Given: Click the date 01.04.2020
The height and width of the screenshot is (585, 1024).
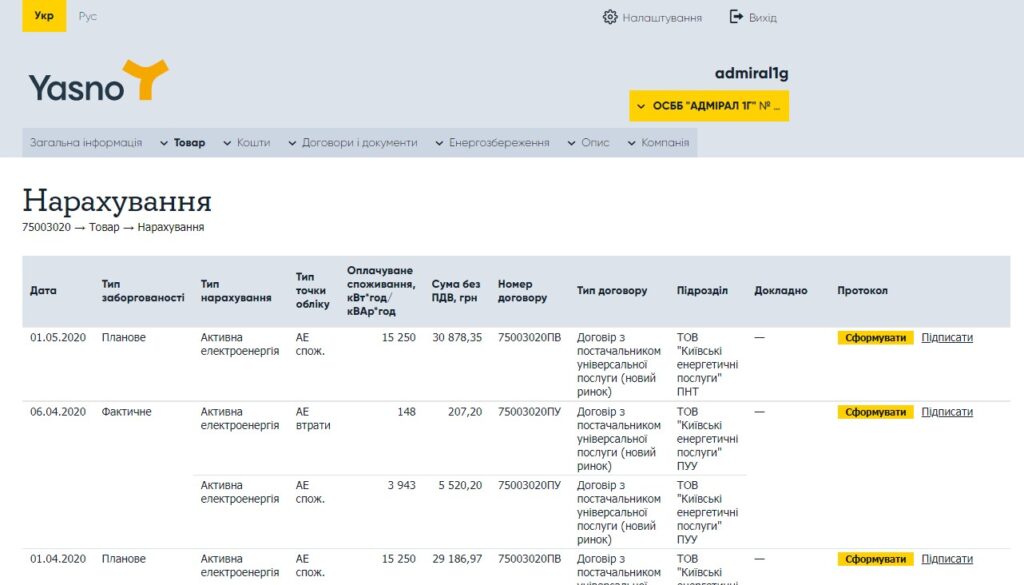Looking at the screenshot, I should pos(58,559).
